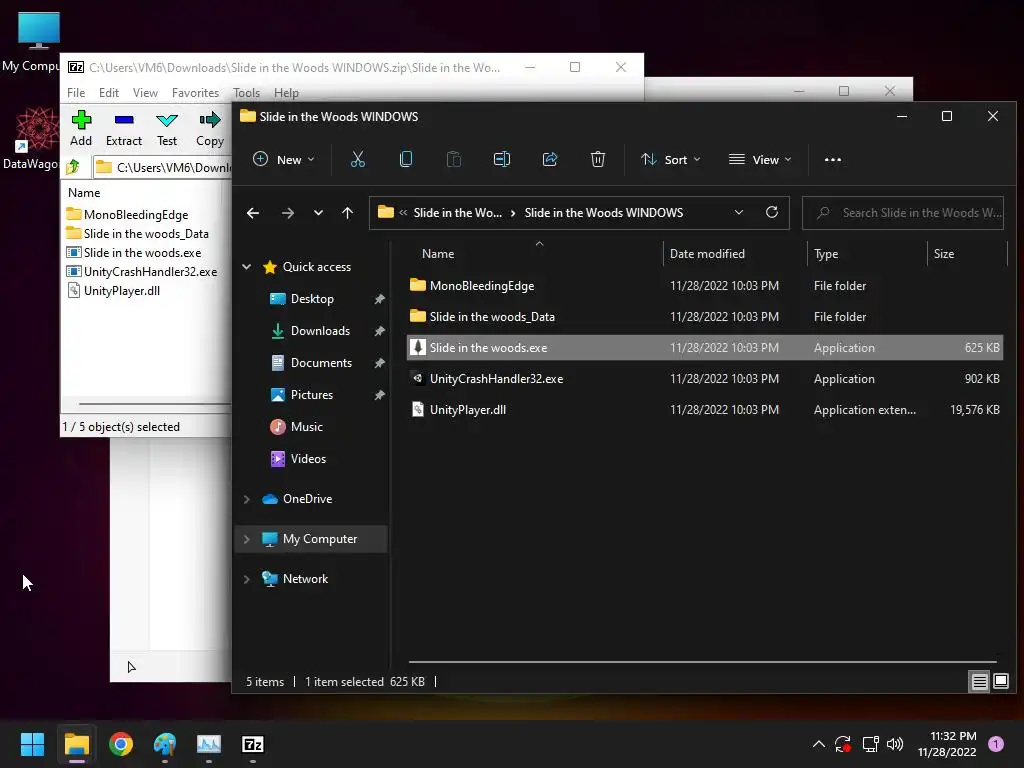Open the View layout dropdown
Image resolution: width=1024 pixels, height=768 pixels.
coord(760,159)
